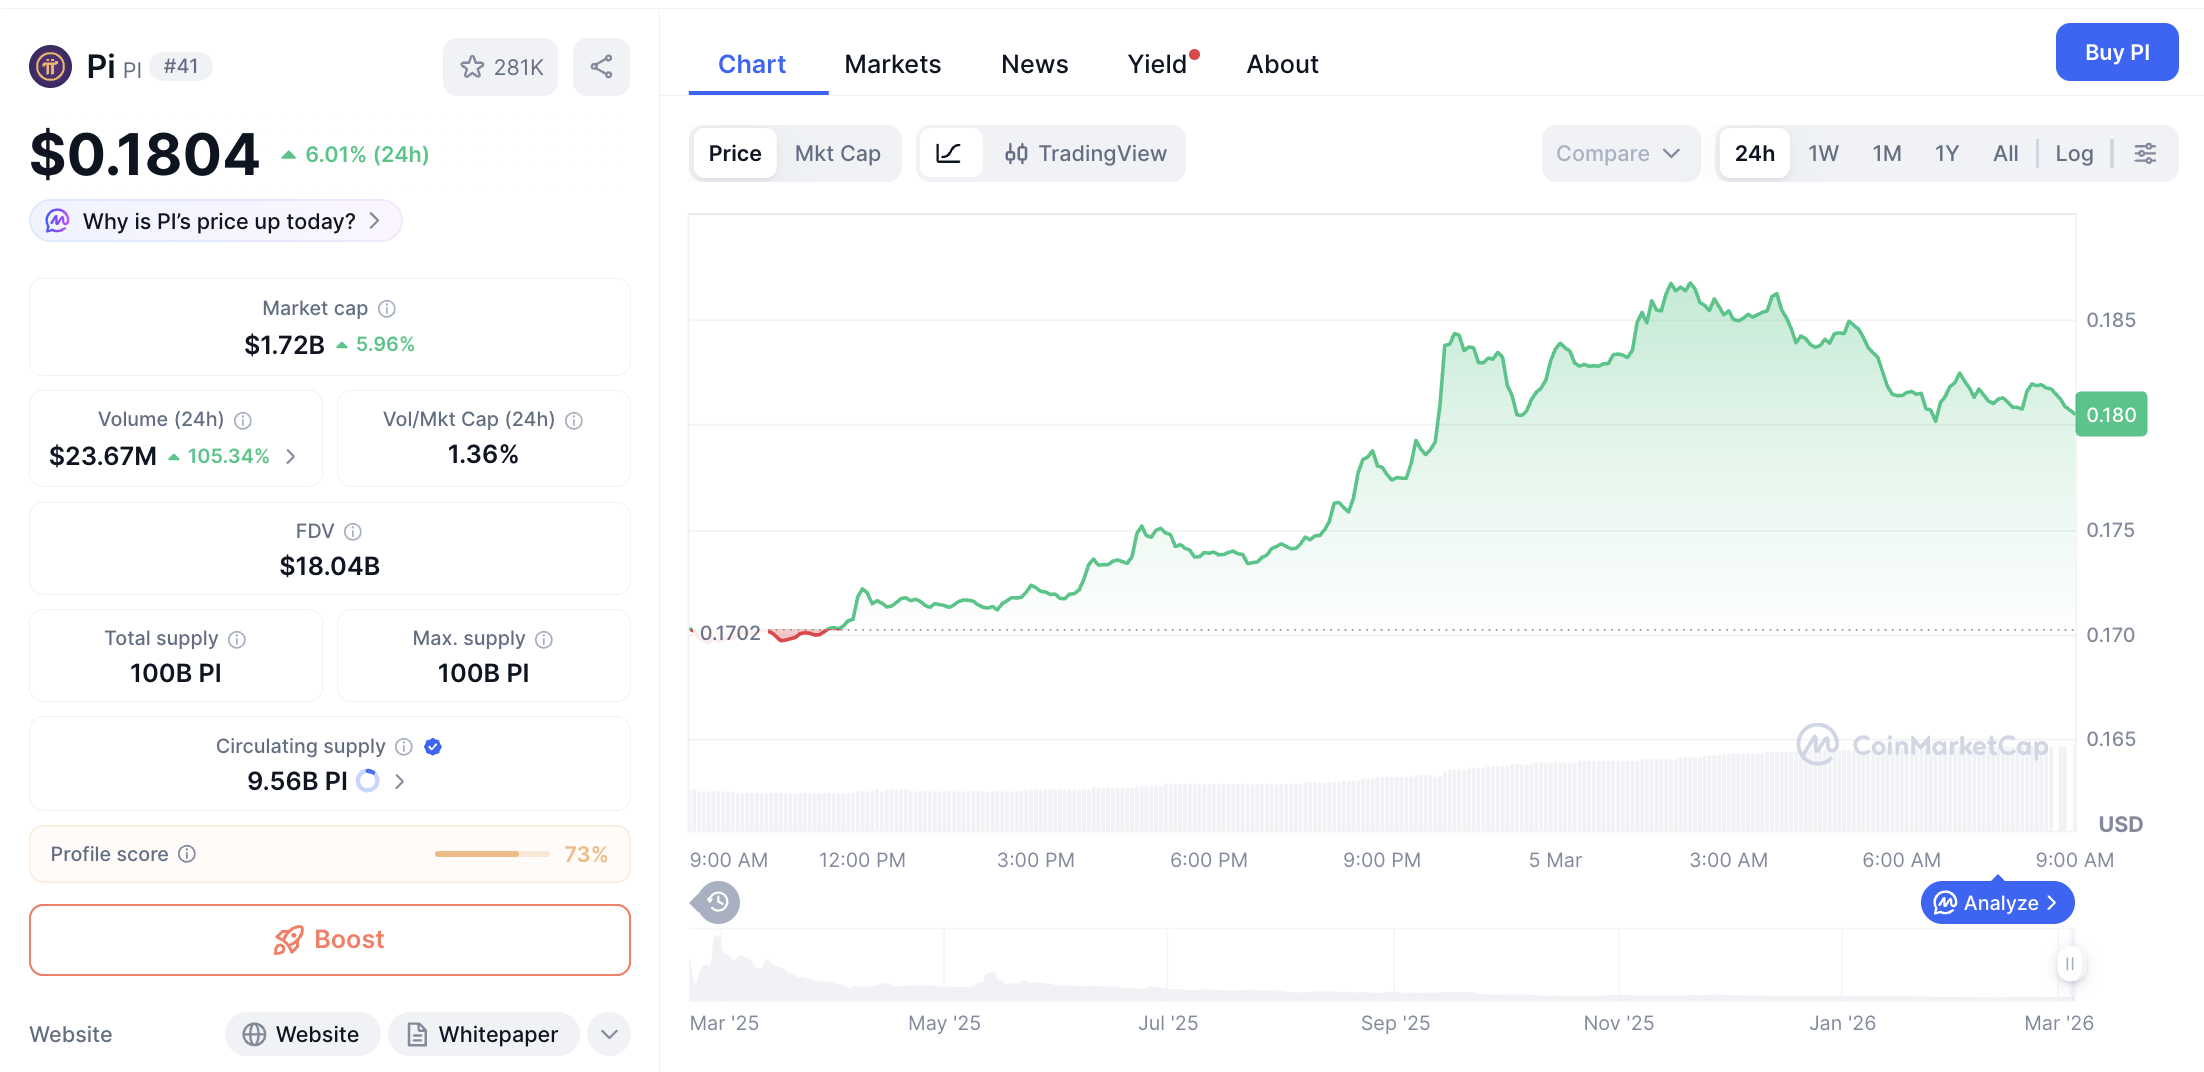Pause chart updates with pause icon

tap(2070, 964)
